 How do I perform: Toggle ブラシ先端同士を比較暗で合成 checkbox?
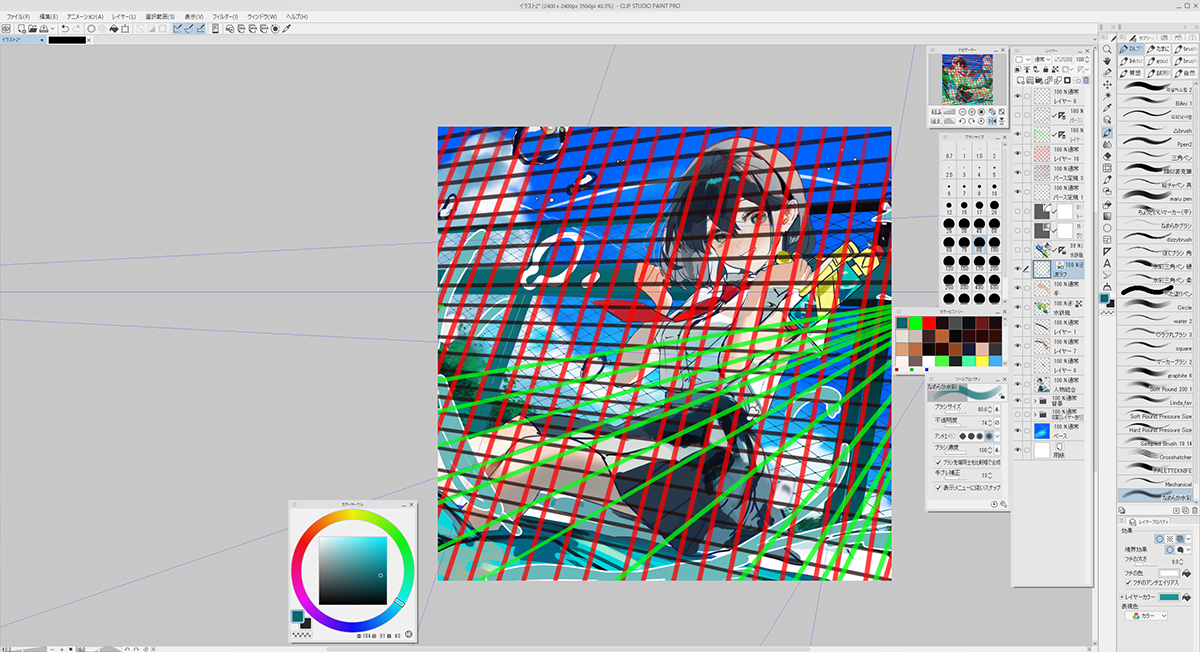937,462
